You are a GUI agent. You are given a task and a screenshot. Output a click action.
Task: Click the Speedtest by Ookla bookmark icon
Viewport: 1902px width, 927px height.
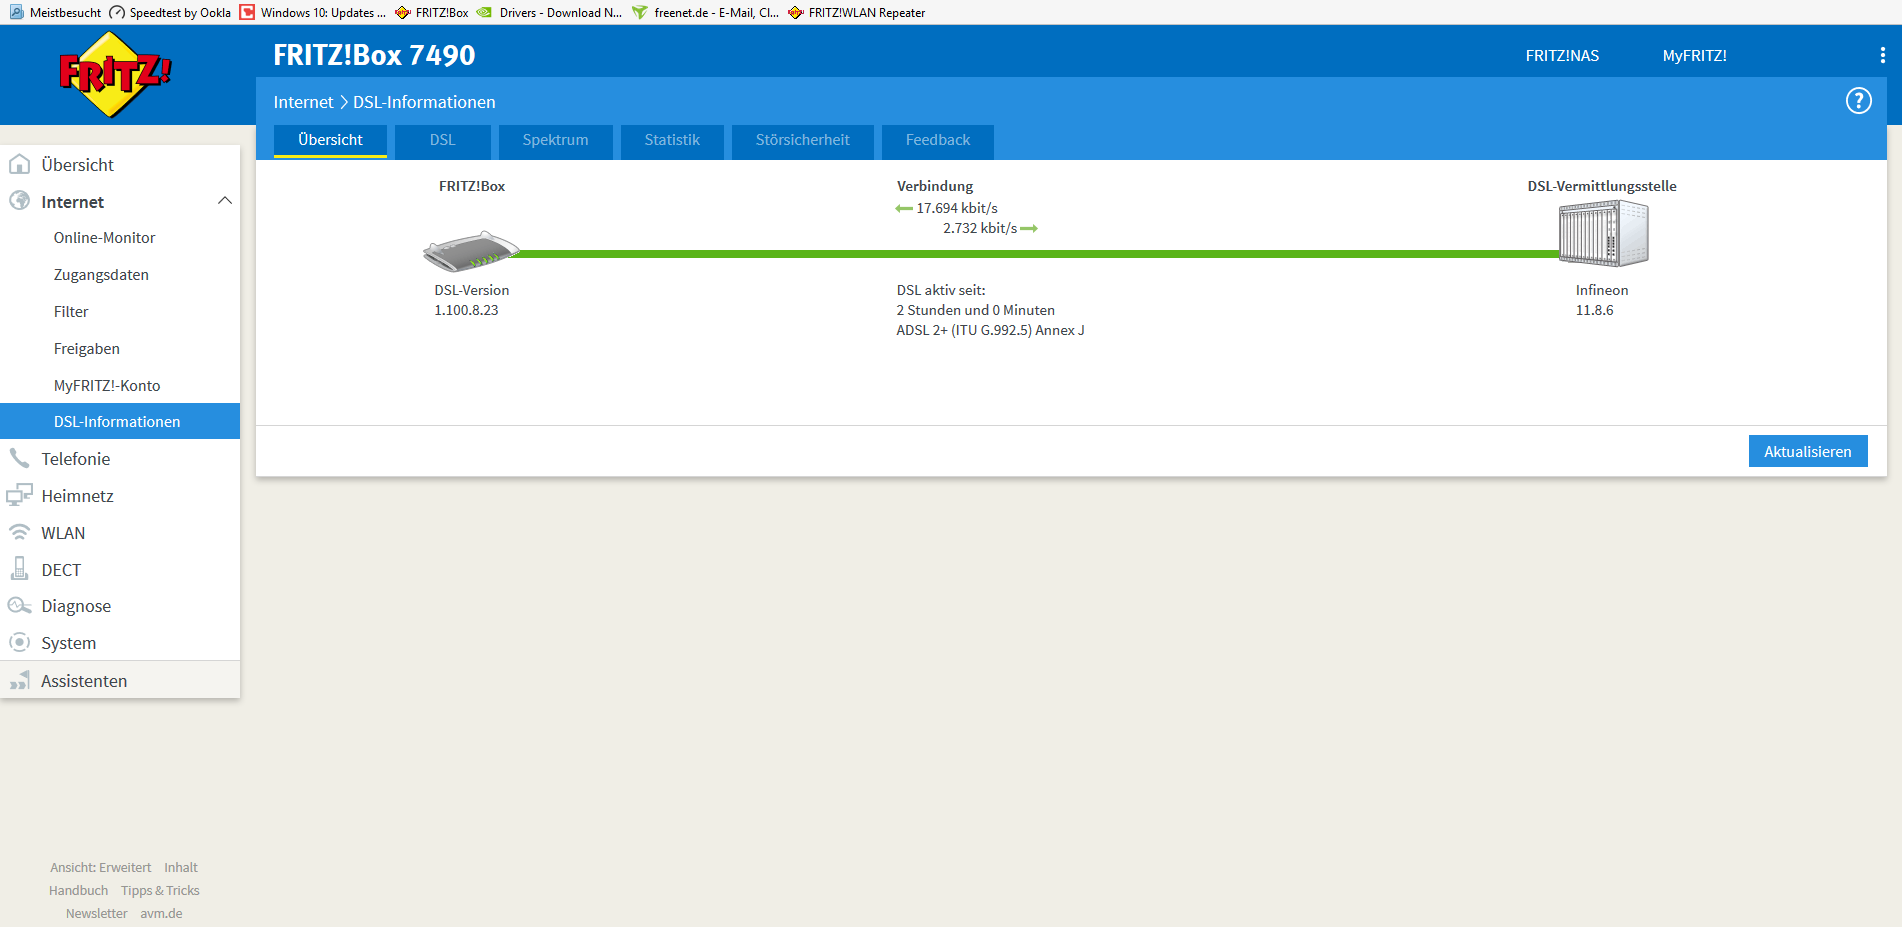[117, 12]
